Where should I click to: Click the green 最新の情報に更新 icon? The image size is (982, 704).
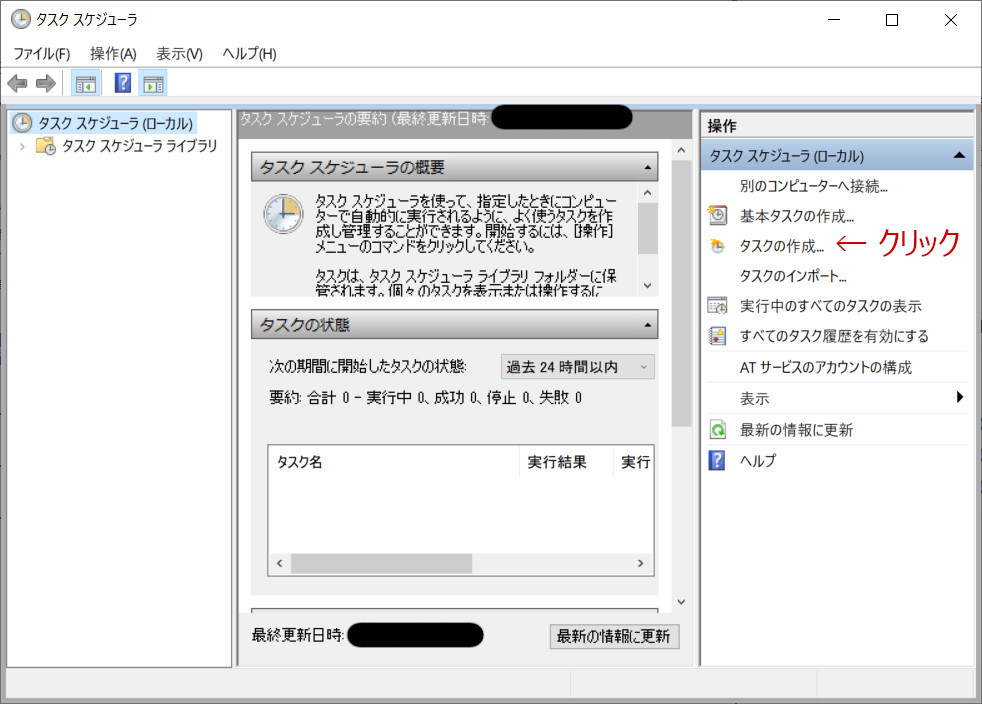717,430
